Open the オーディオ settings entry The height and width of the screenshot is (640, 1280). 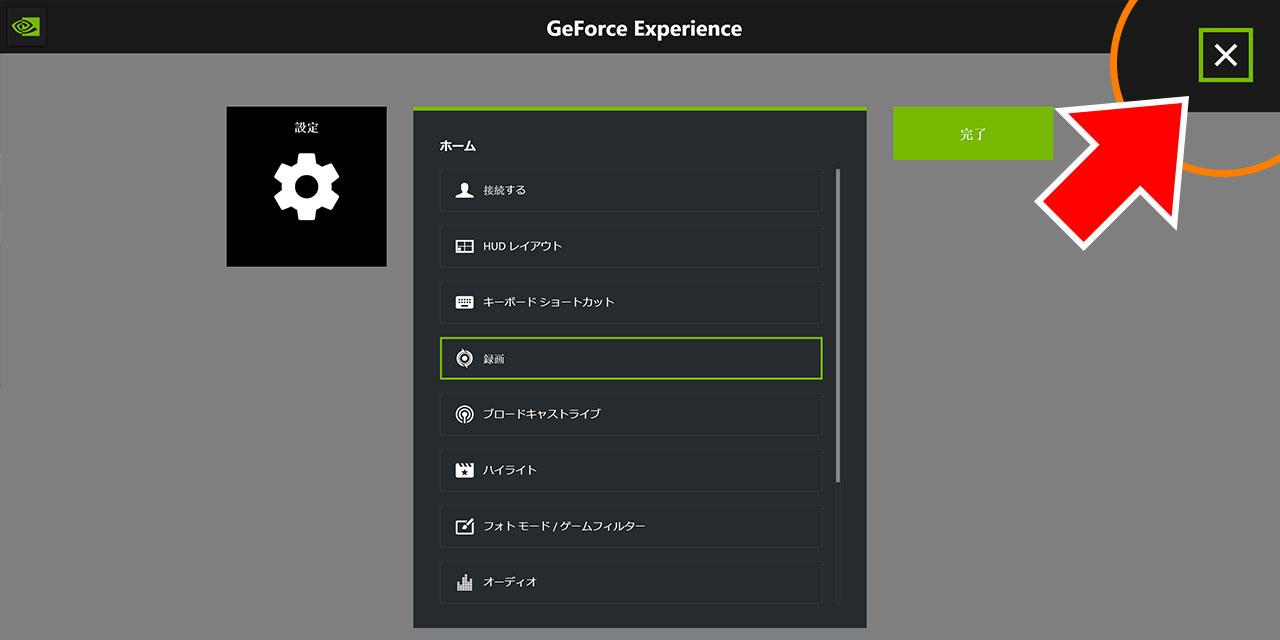tap(631, 582)
